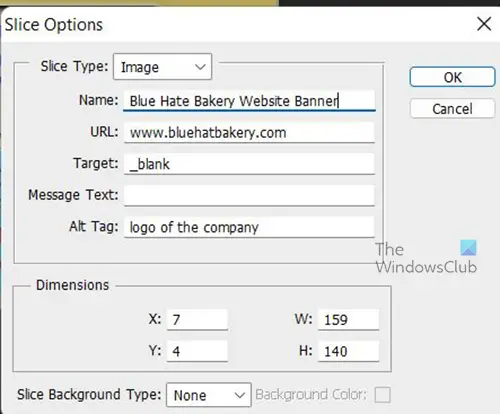This screenshot has width=500, height=414.
Task: Cancel the Slice Options dialog
Action: pos(452,108)
